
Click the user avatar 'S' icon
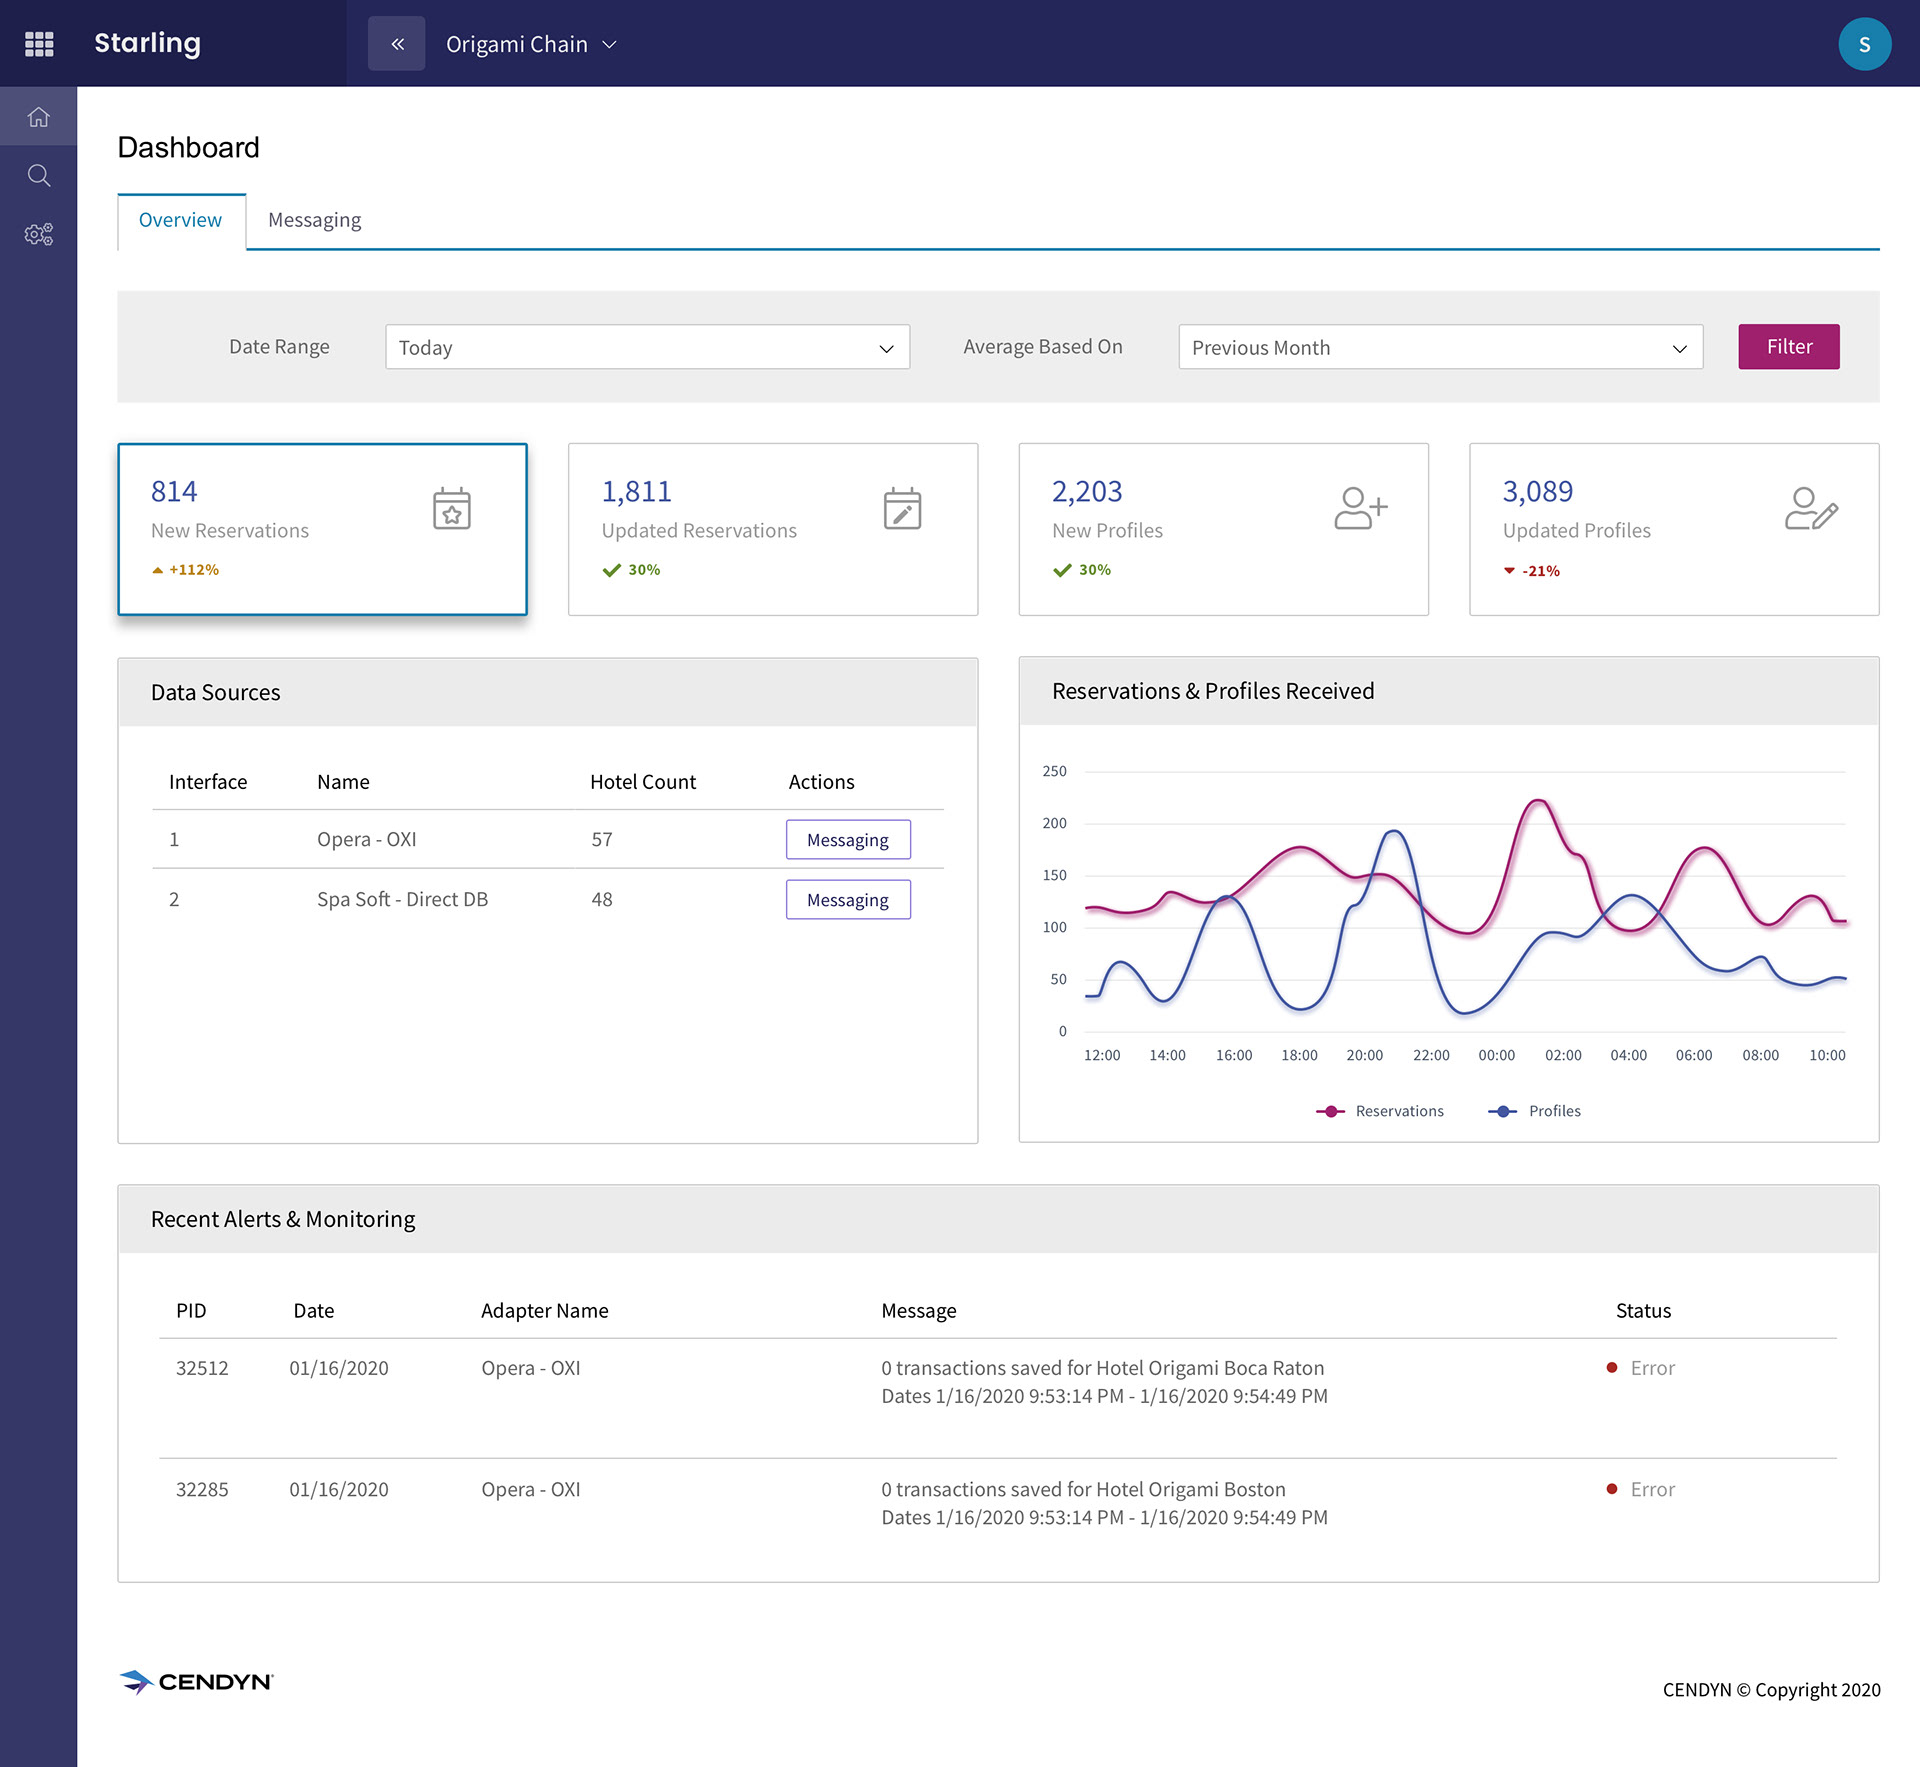pyautogui.click(x=1864, y=44)
